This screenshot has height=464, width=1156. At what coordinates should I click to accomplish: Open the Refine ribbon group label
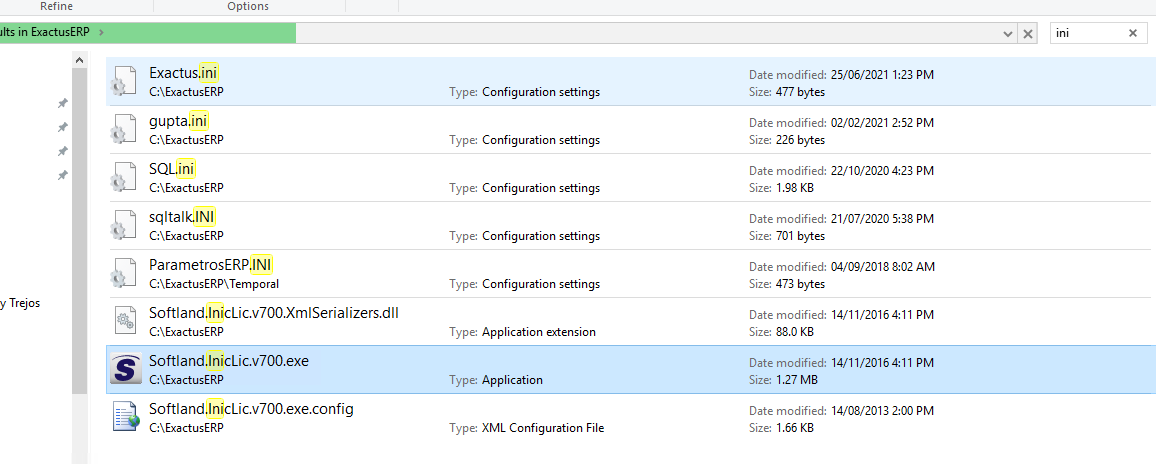tap(56, 6)
